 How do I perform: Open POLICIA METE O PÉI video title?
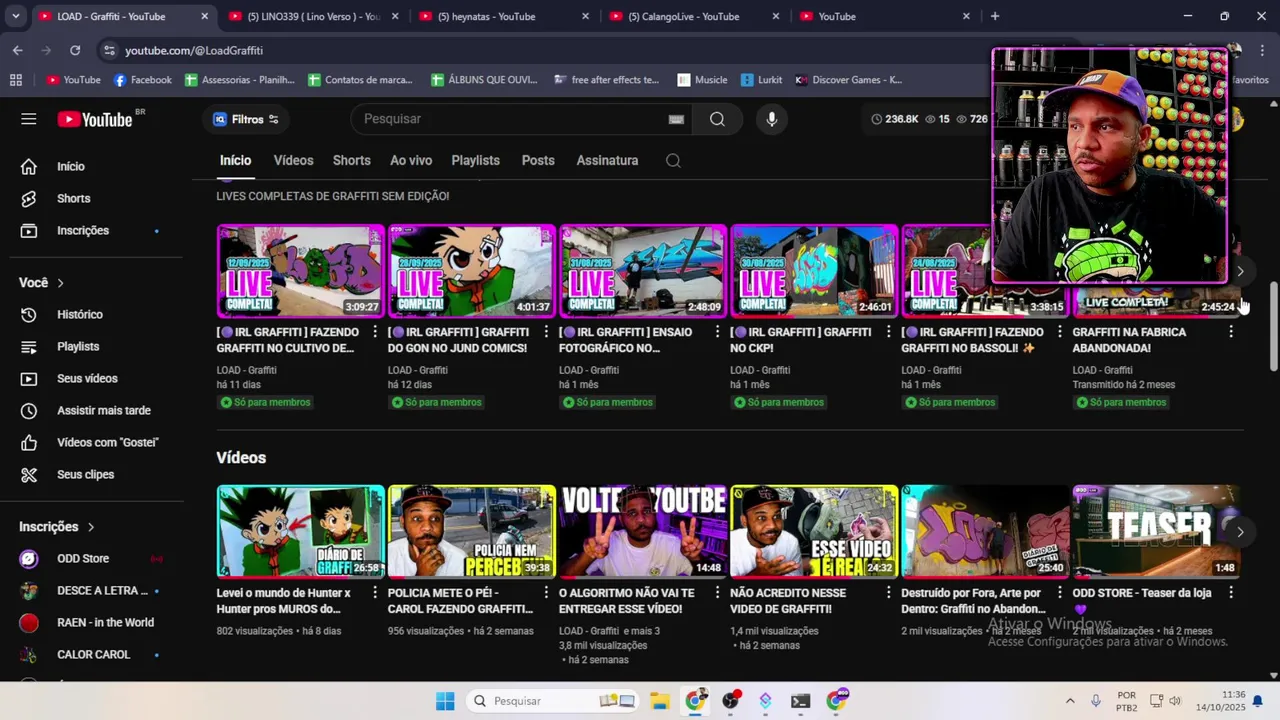pos(460,601)
